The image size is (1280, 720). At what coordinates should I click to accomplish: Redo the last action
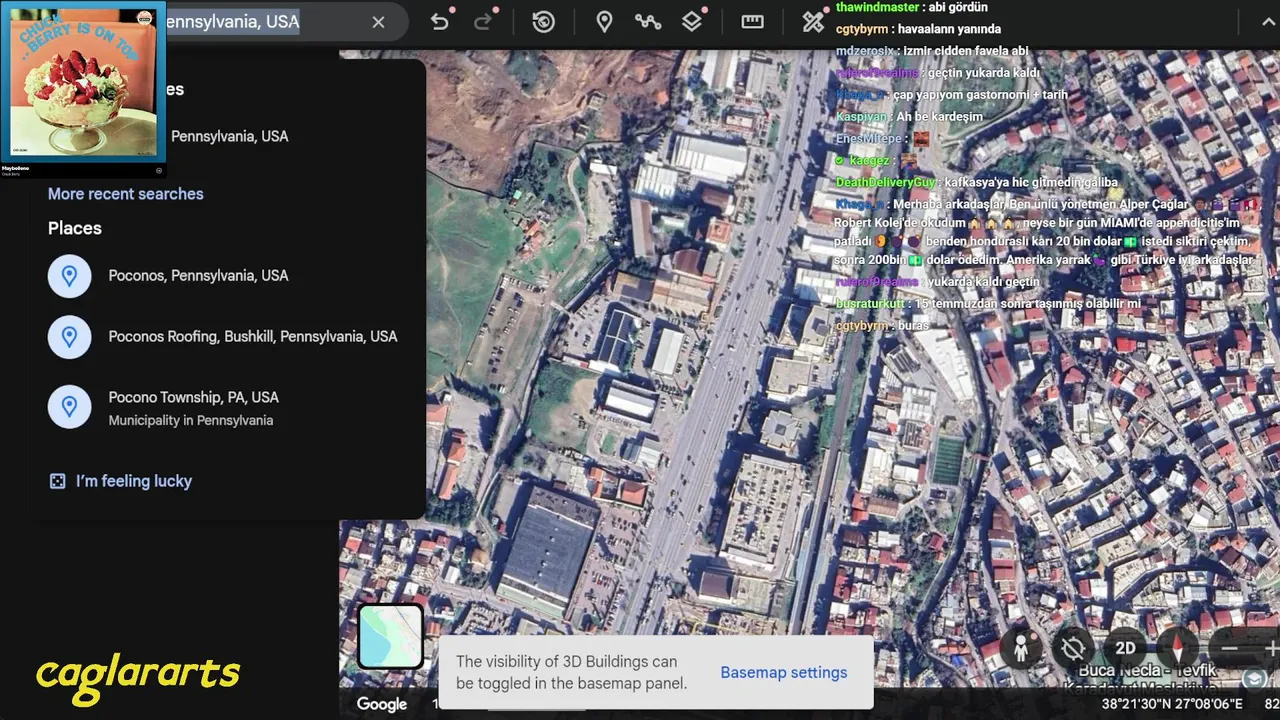(x=484, y=22)
